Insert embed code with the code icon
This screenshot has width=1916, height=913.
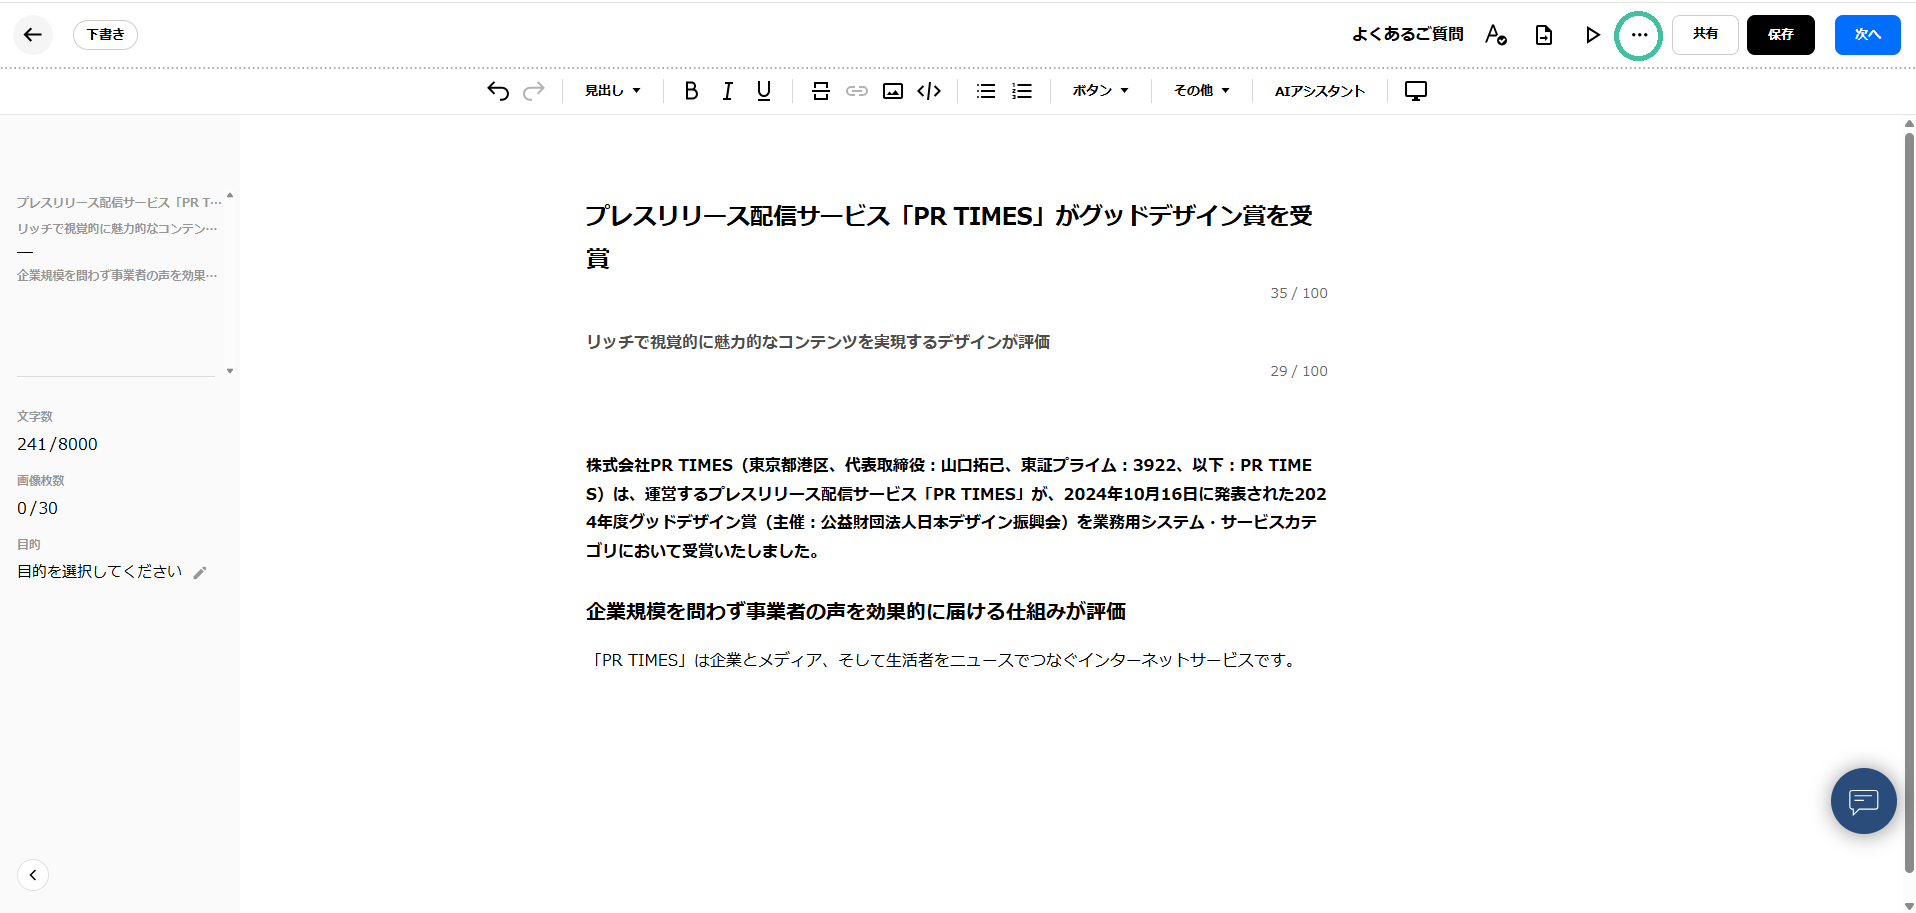click(929, 91)
